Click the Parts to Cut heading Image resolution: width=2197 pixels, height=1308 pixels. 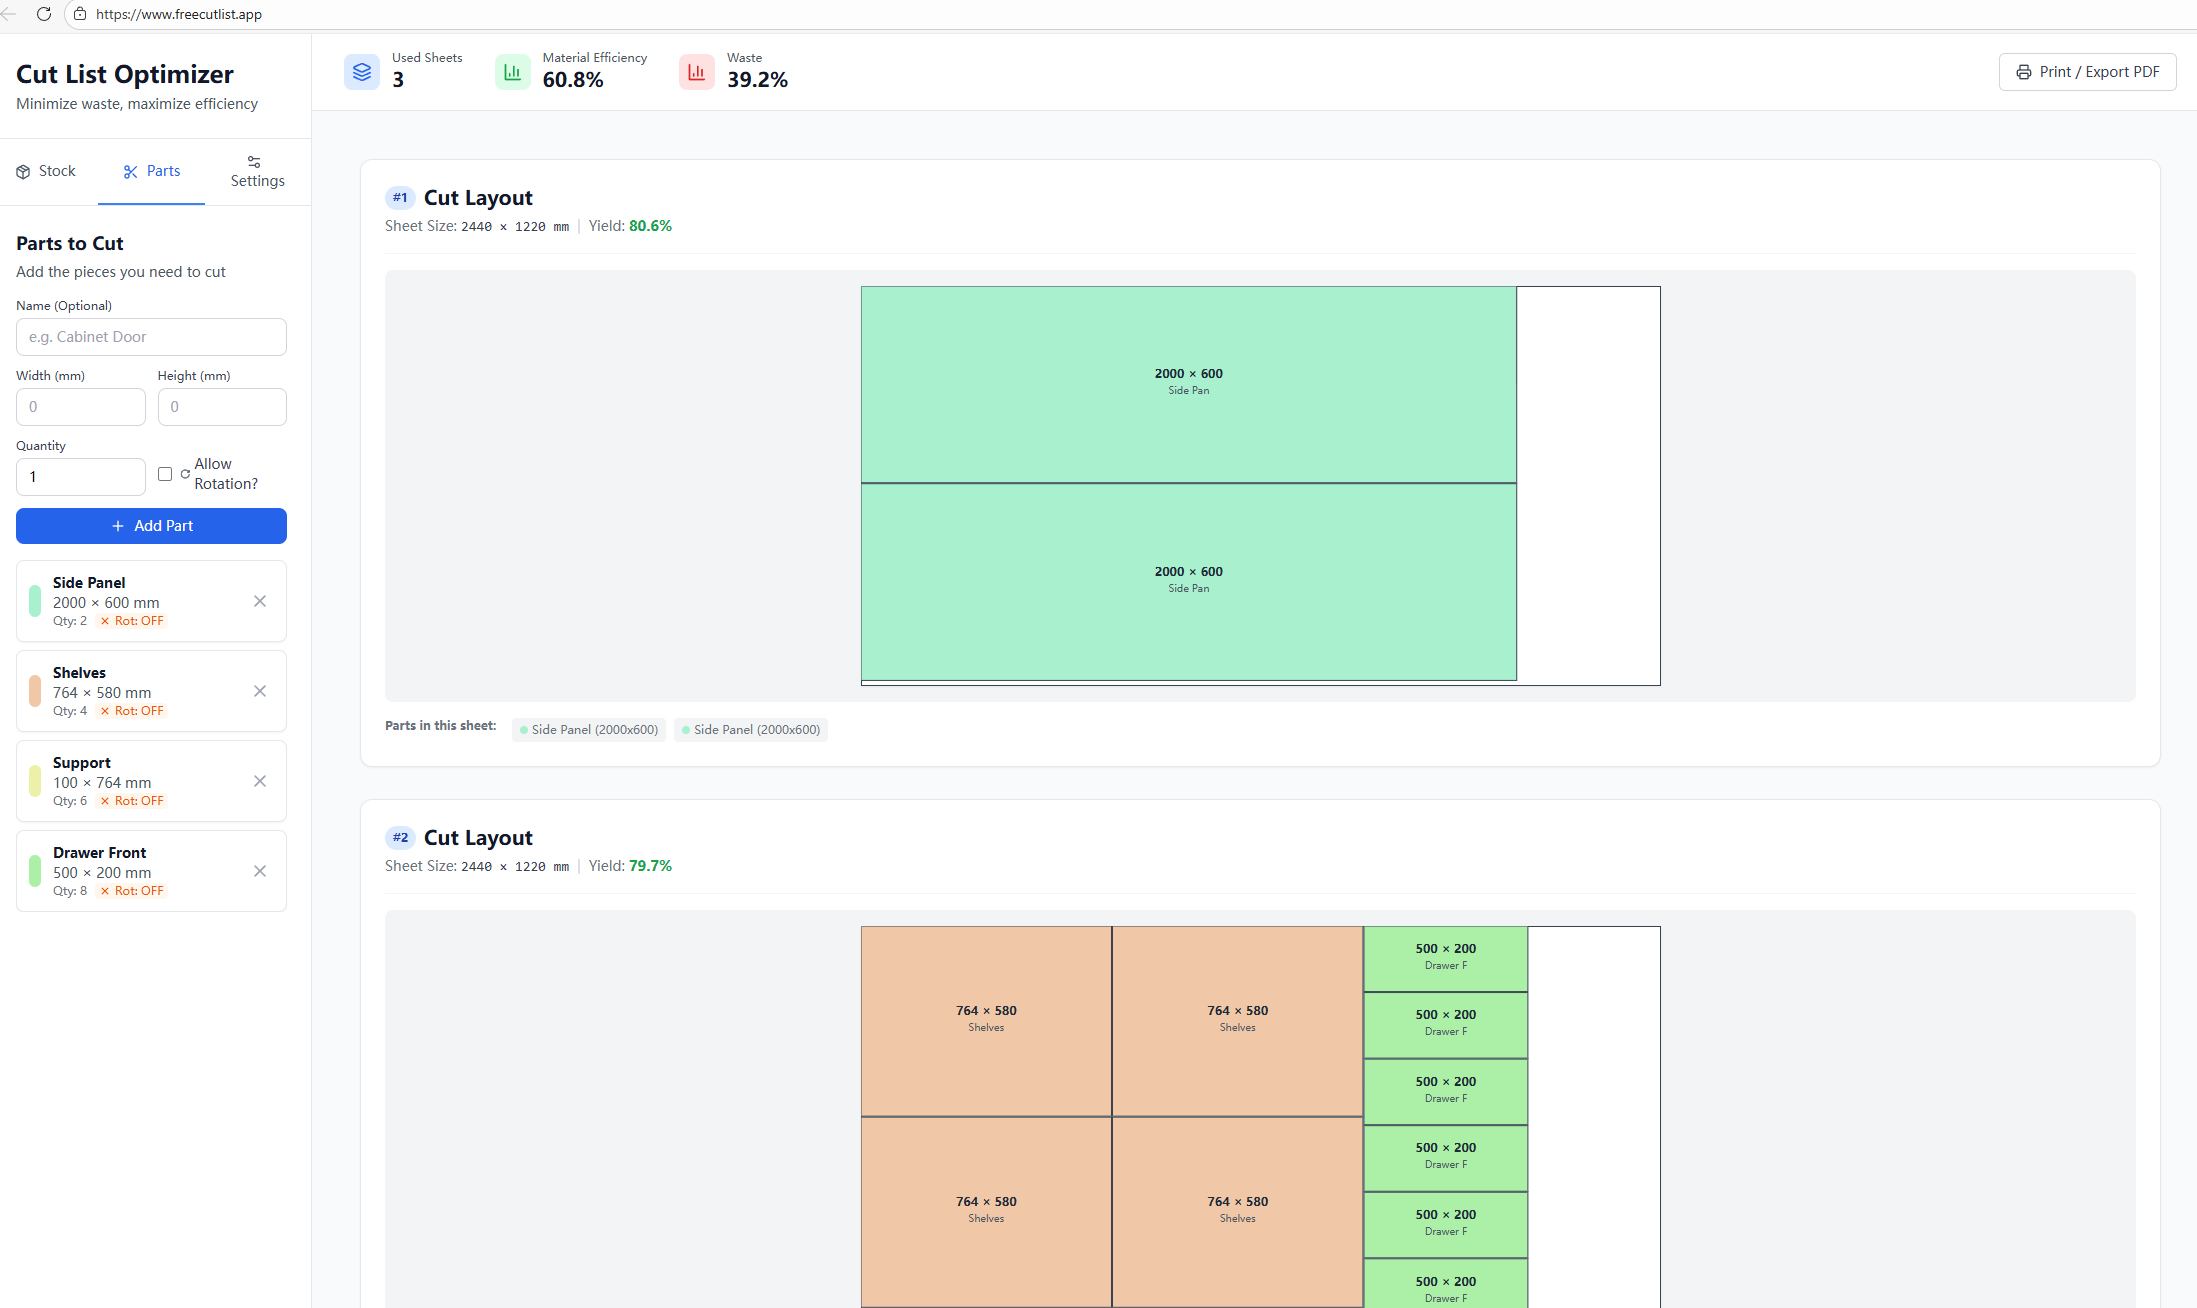tap(70, 244)
